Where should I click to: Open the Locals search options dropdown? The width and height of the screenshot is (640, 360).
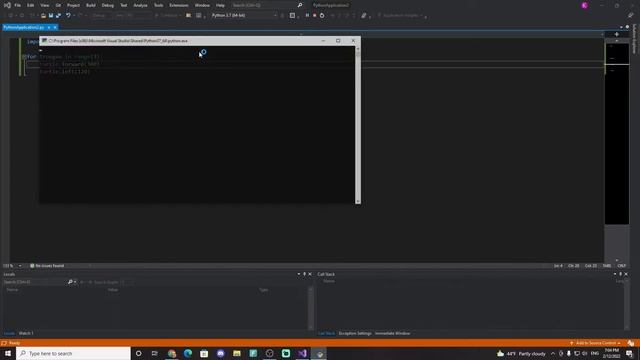point(76,282)
